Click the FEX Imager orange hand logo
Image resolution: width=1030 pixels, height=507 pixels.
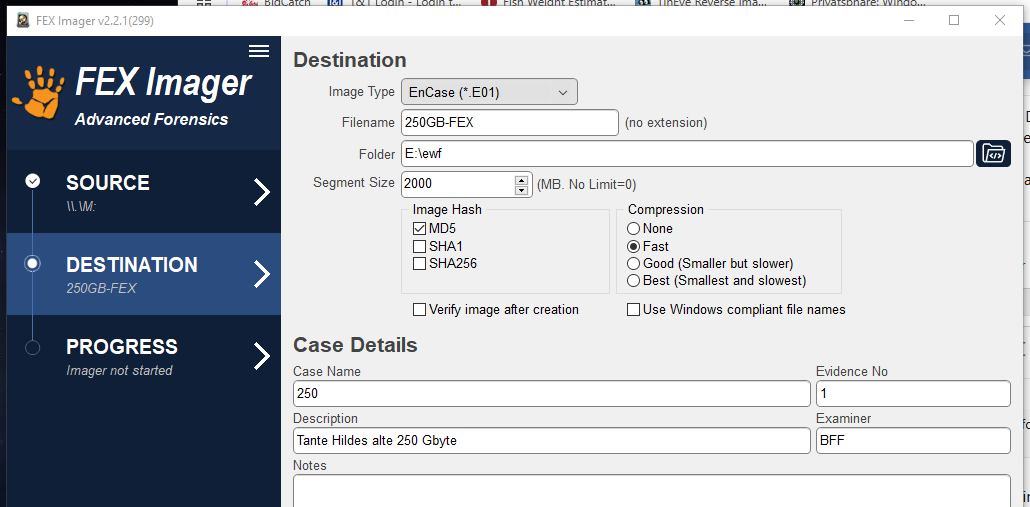tap(38, 91)
